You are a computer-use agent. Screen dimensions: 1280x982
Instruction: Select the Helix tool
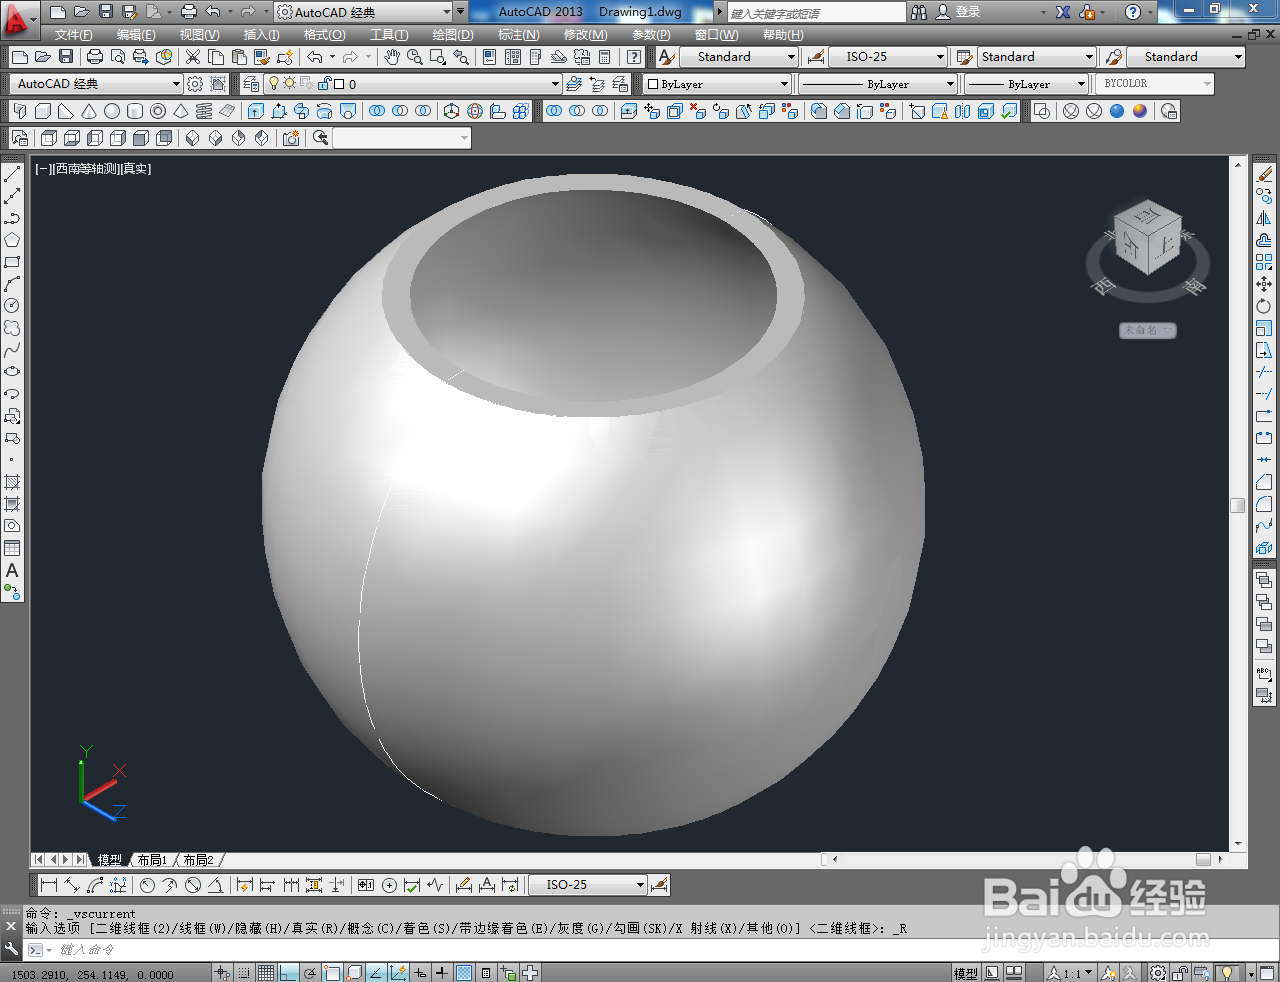click(204, 111)
